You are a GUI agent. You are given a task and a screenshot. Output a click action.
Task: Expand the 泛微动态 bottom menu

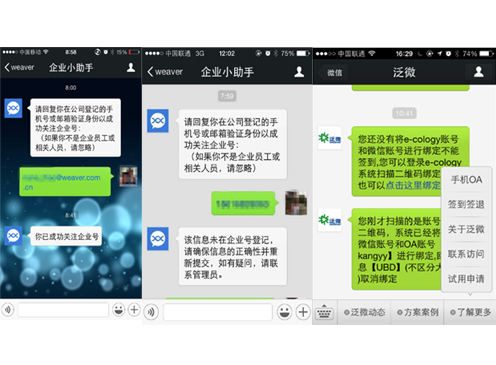pyautogui.click(x=364, y=312)
